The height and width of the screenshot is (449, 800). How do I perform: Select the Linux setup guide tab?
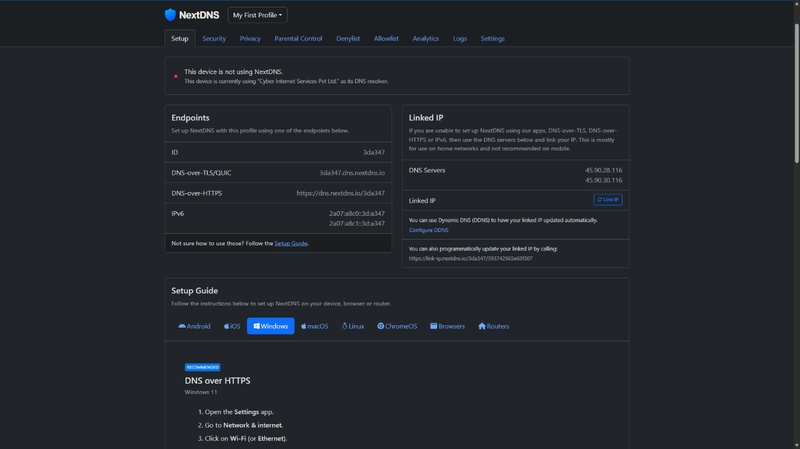click(353, 326)
